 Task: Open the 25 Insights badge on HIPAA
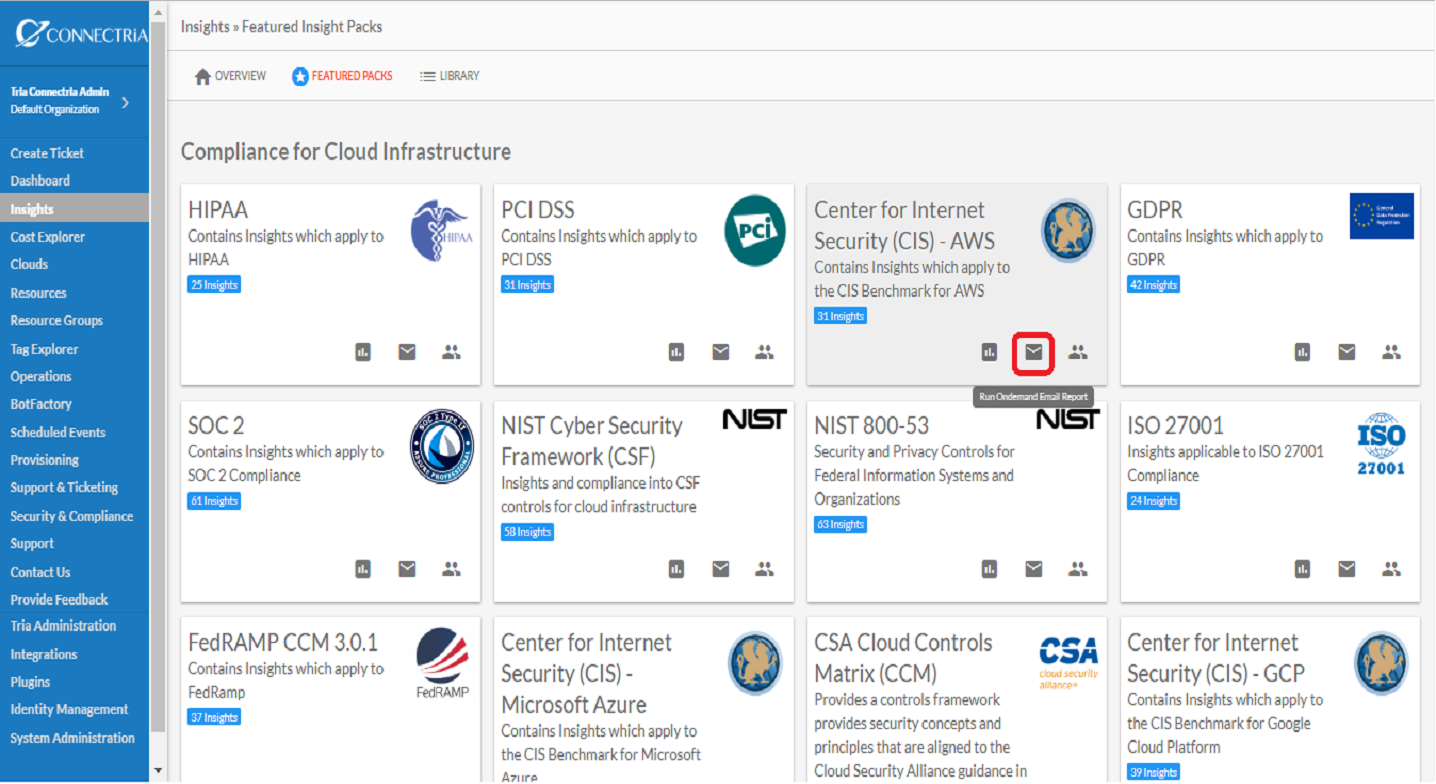[214, 285]
